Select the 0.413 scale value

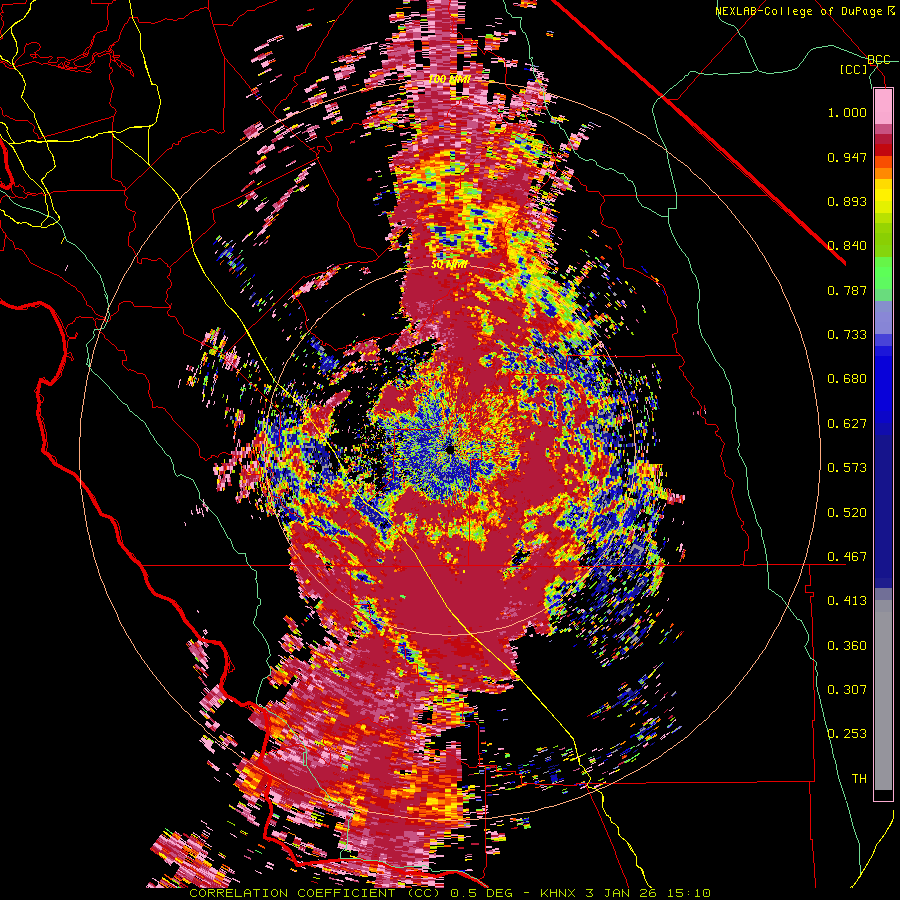click(847, 601)
